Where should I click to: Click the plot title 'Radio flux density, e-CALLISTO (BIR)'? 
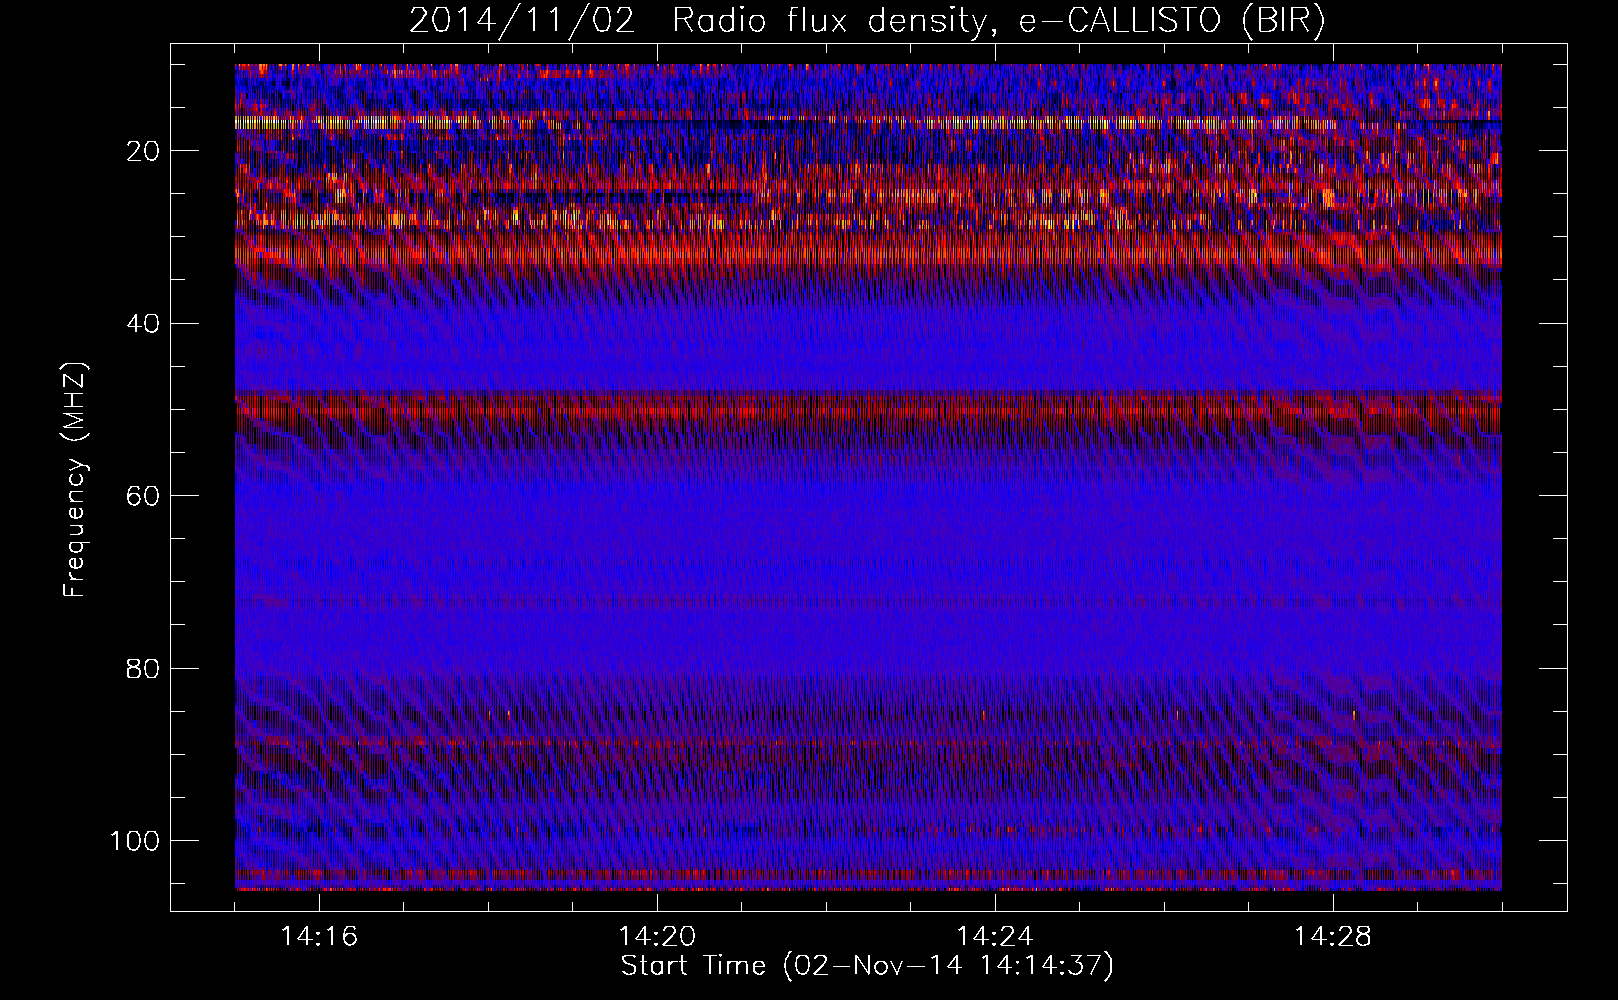(998, 21)
